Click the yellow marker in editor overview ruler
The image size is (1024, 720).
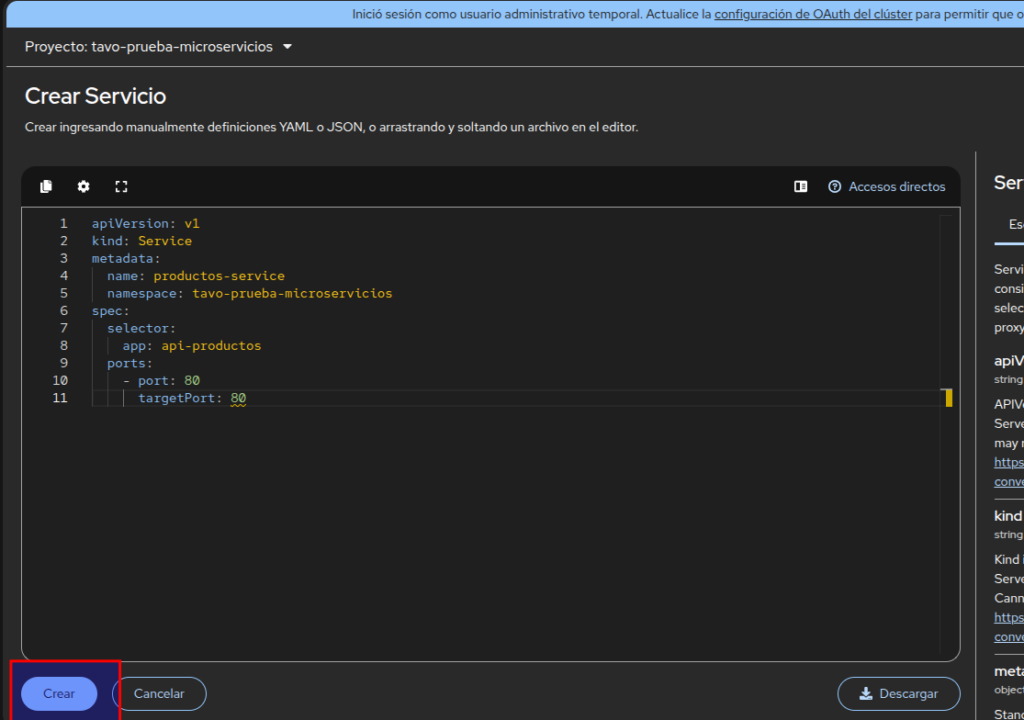(x=948, y=398)
